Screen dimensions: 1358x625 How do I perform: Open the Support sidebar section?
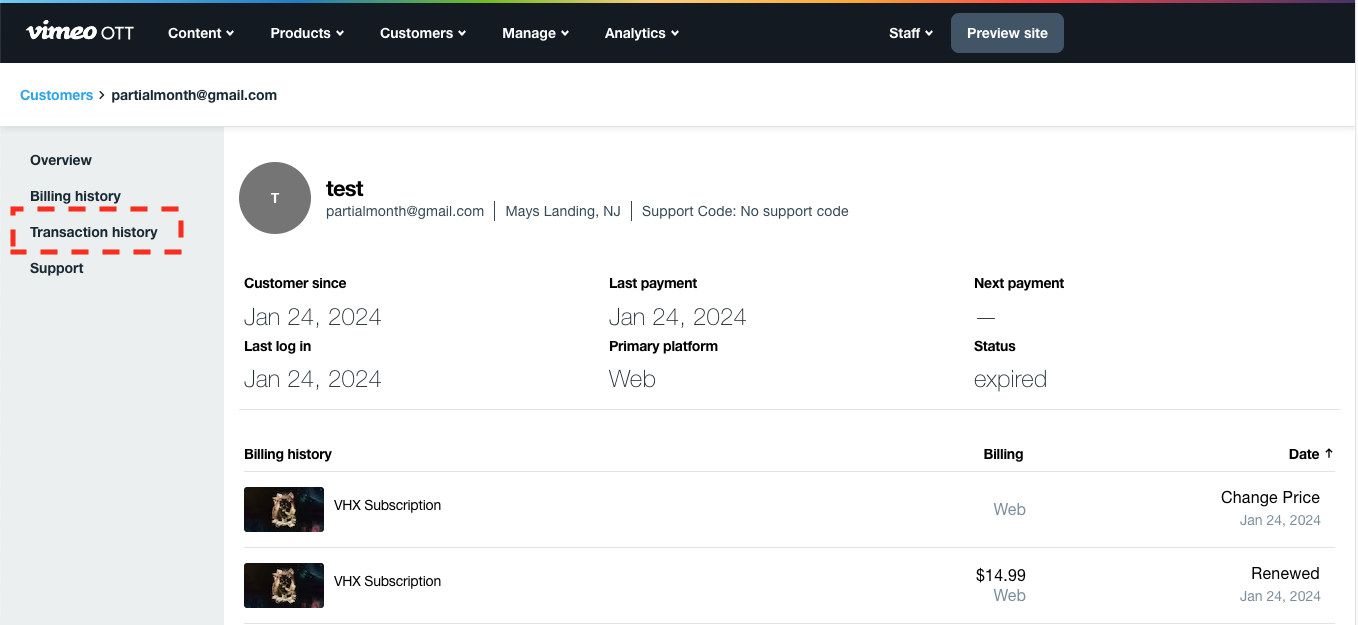pyautogui.click(x=57, y=268)
